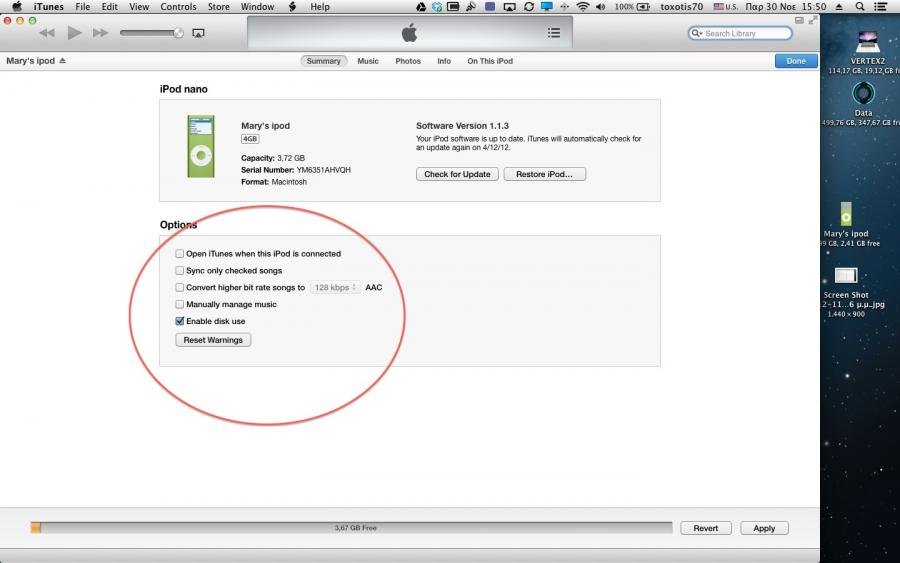The width and height of the screenshot is (900, 563).
Task: Uncheck Enable disk use
Action: click(180, 321)
